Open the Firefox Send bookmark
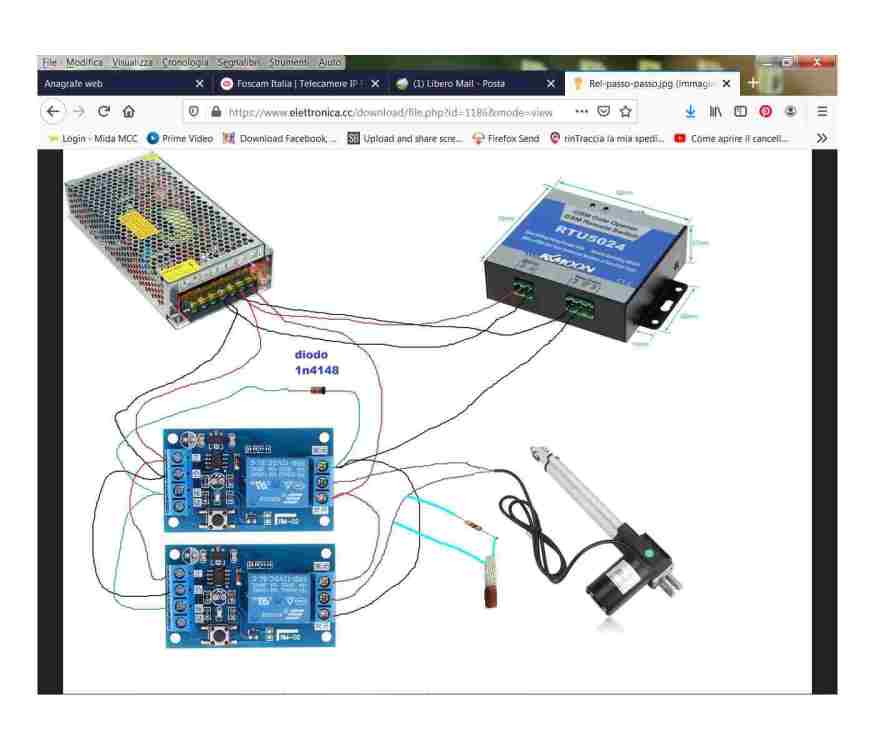The image size is (875, 750). pyautogui.click(x=506, y=138)
